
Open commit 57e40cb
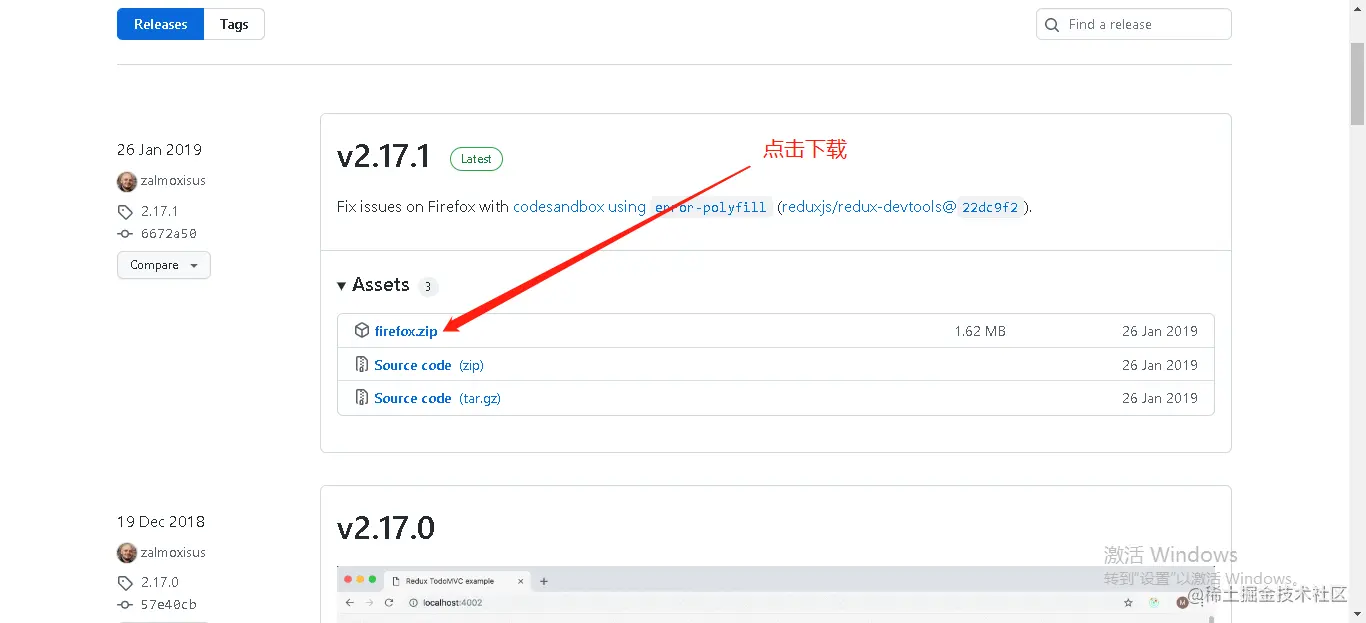pyautogui.click(x=169, y=605)
